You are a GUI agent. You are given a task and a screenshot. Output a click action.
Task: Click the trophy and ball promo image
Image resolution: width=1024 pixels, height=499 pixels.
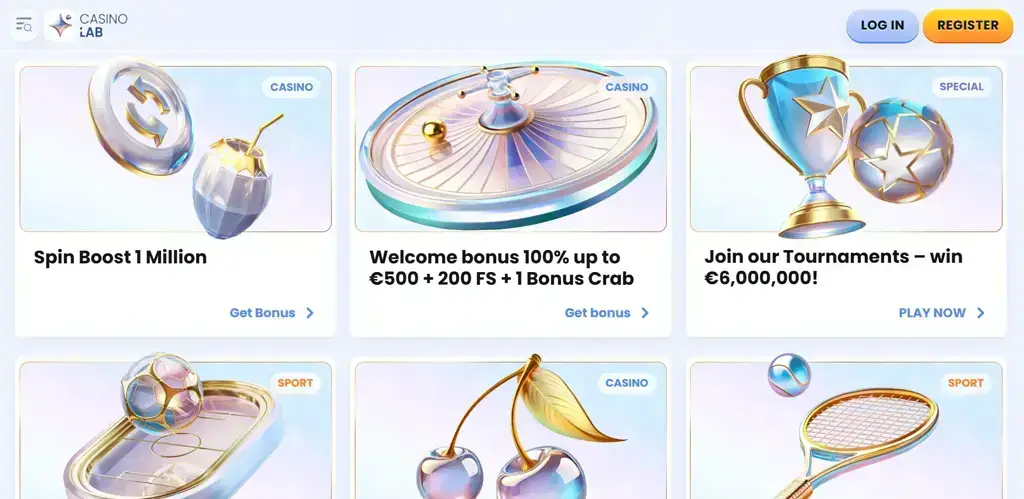point(846,147)
